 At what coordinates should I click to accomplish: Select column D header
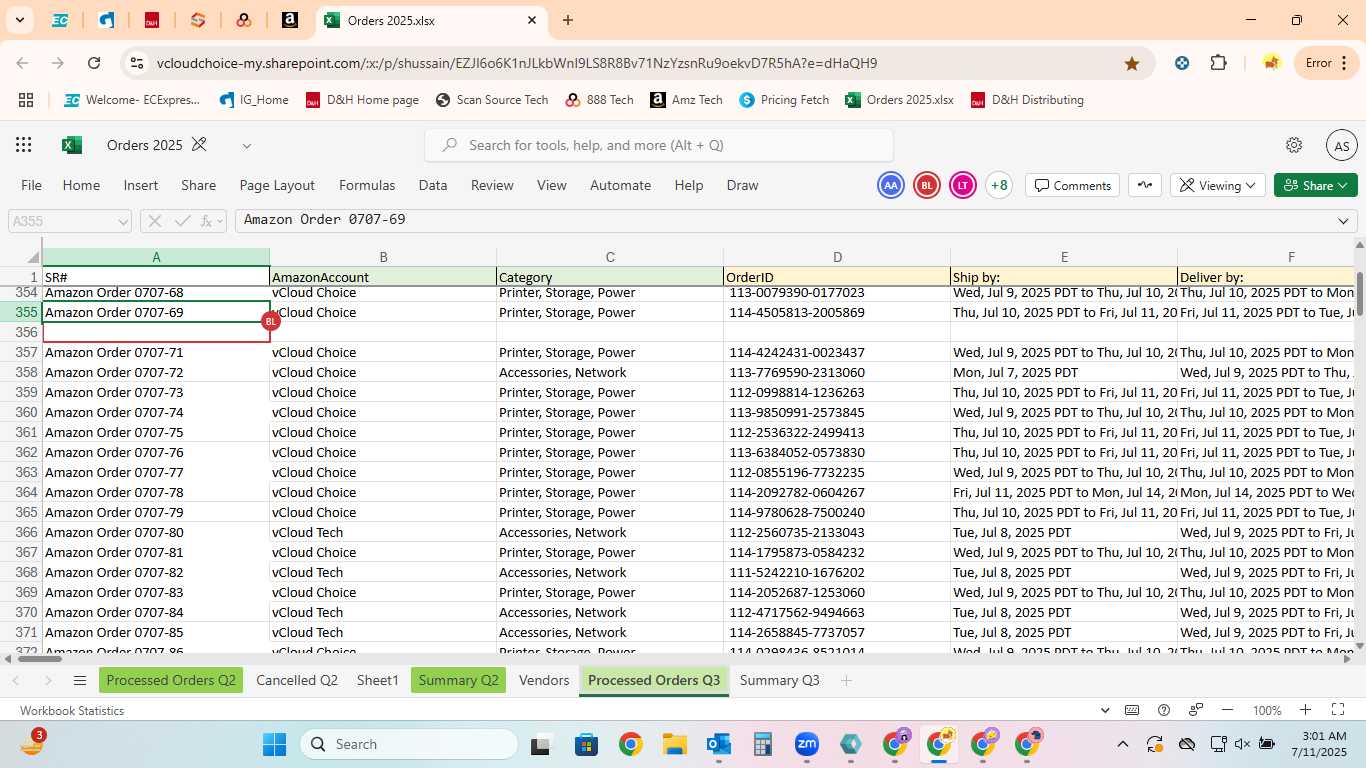pos(837,257)
